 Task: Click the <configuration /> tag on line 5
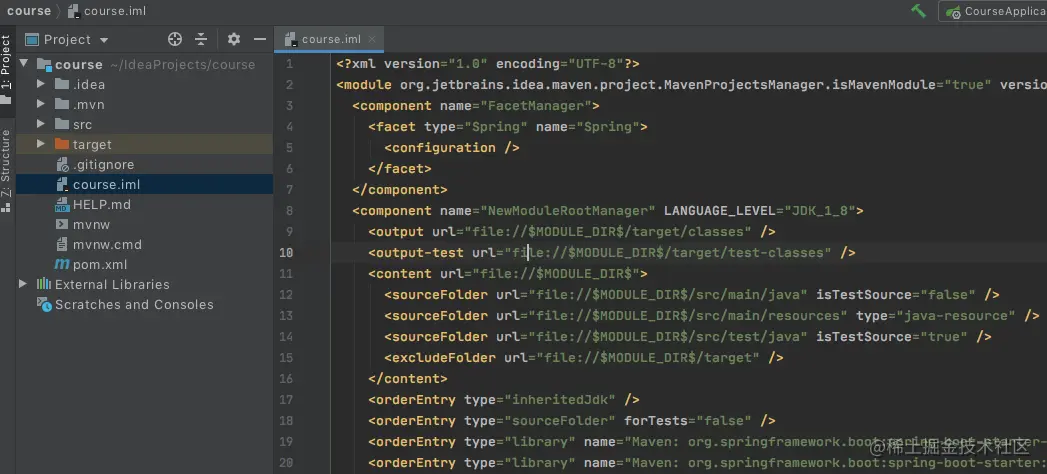click(452, 148)
